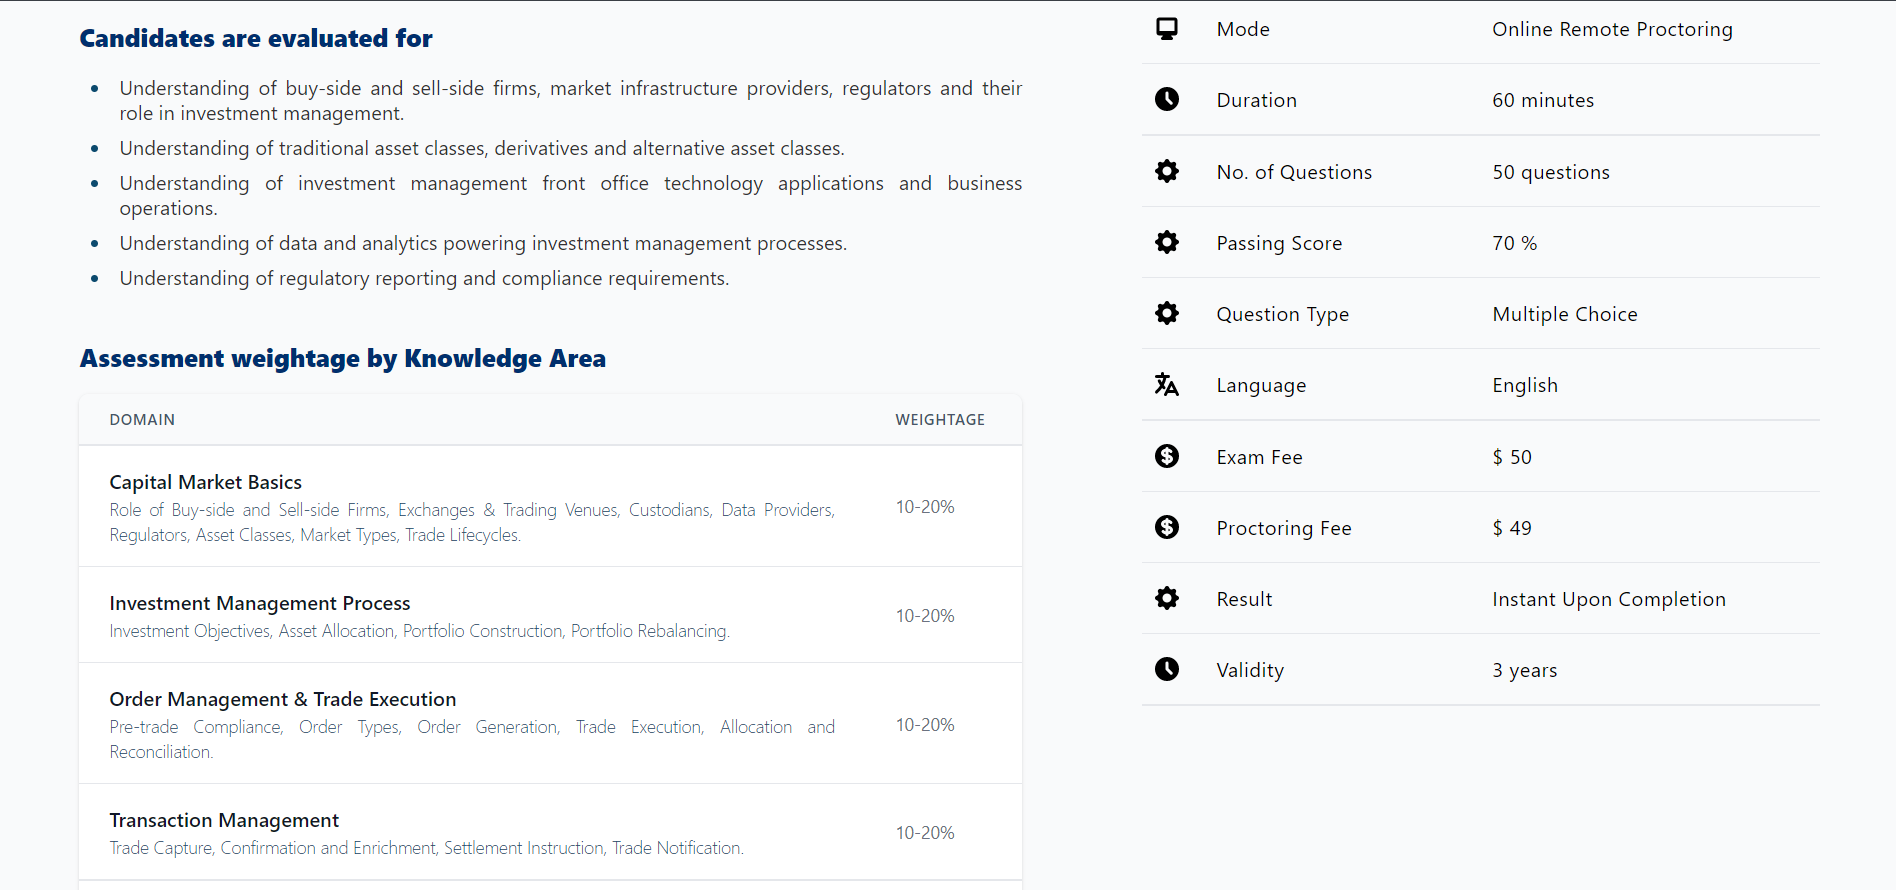Click the Online Remote Proctoring value
This screenshot has height=890, width=1896.
pos(1612,29)
